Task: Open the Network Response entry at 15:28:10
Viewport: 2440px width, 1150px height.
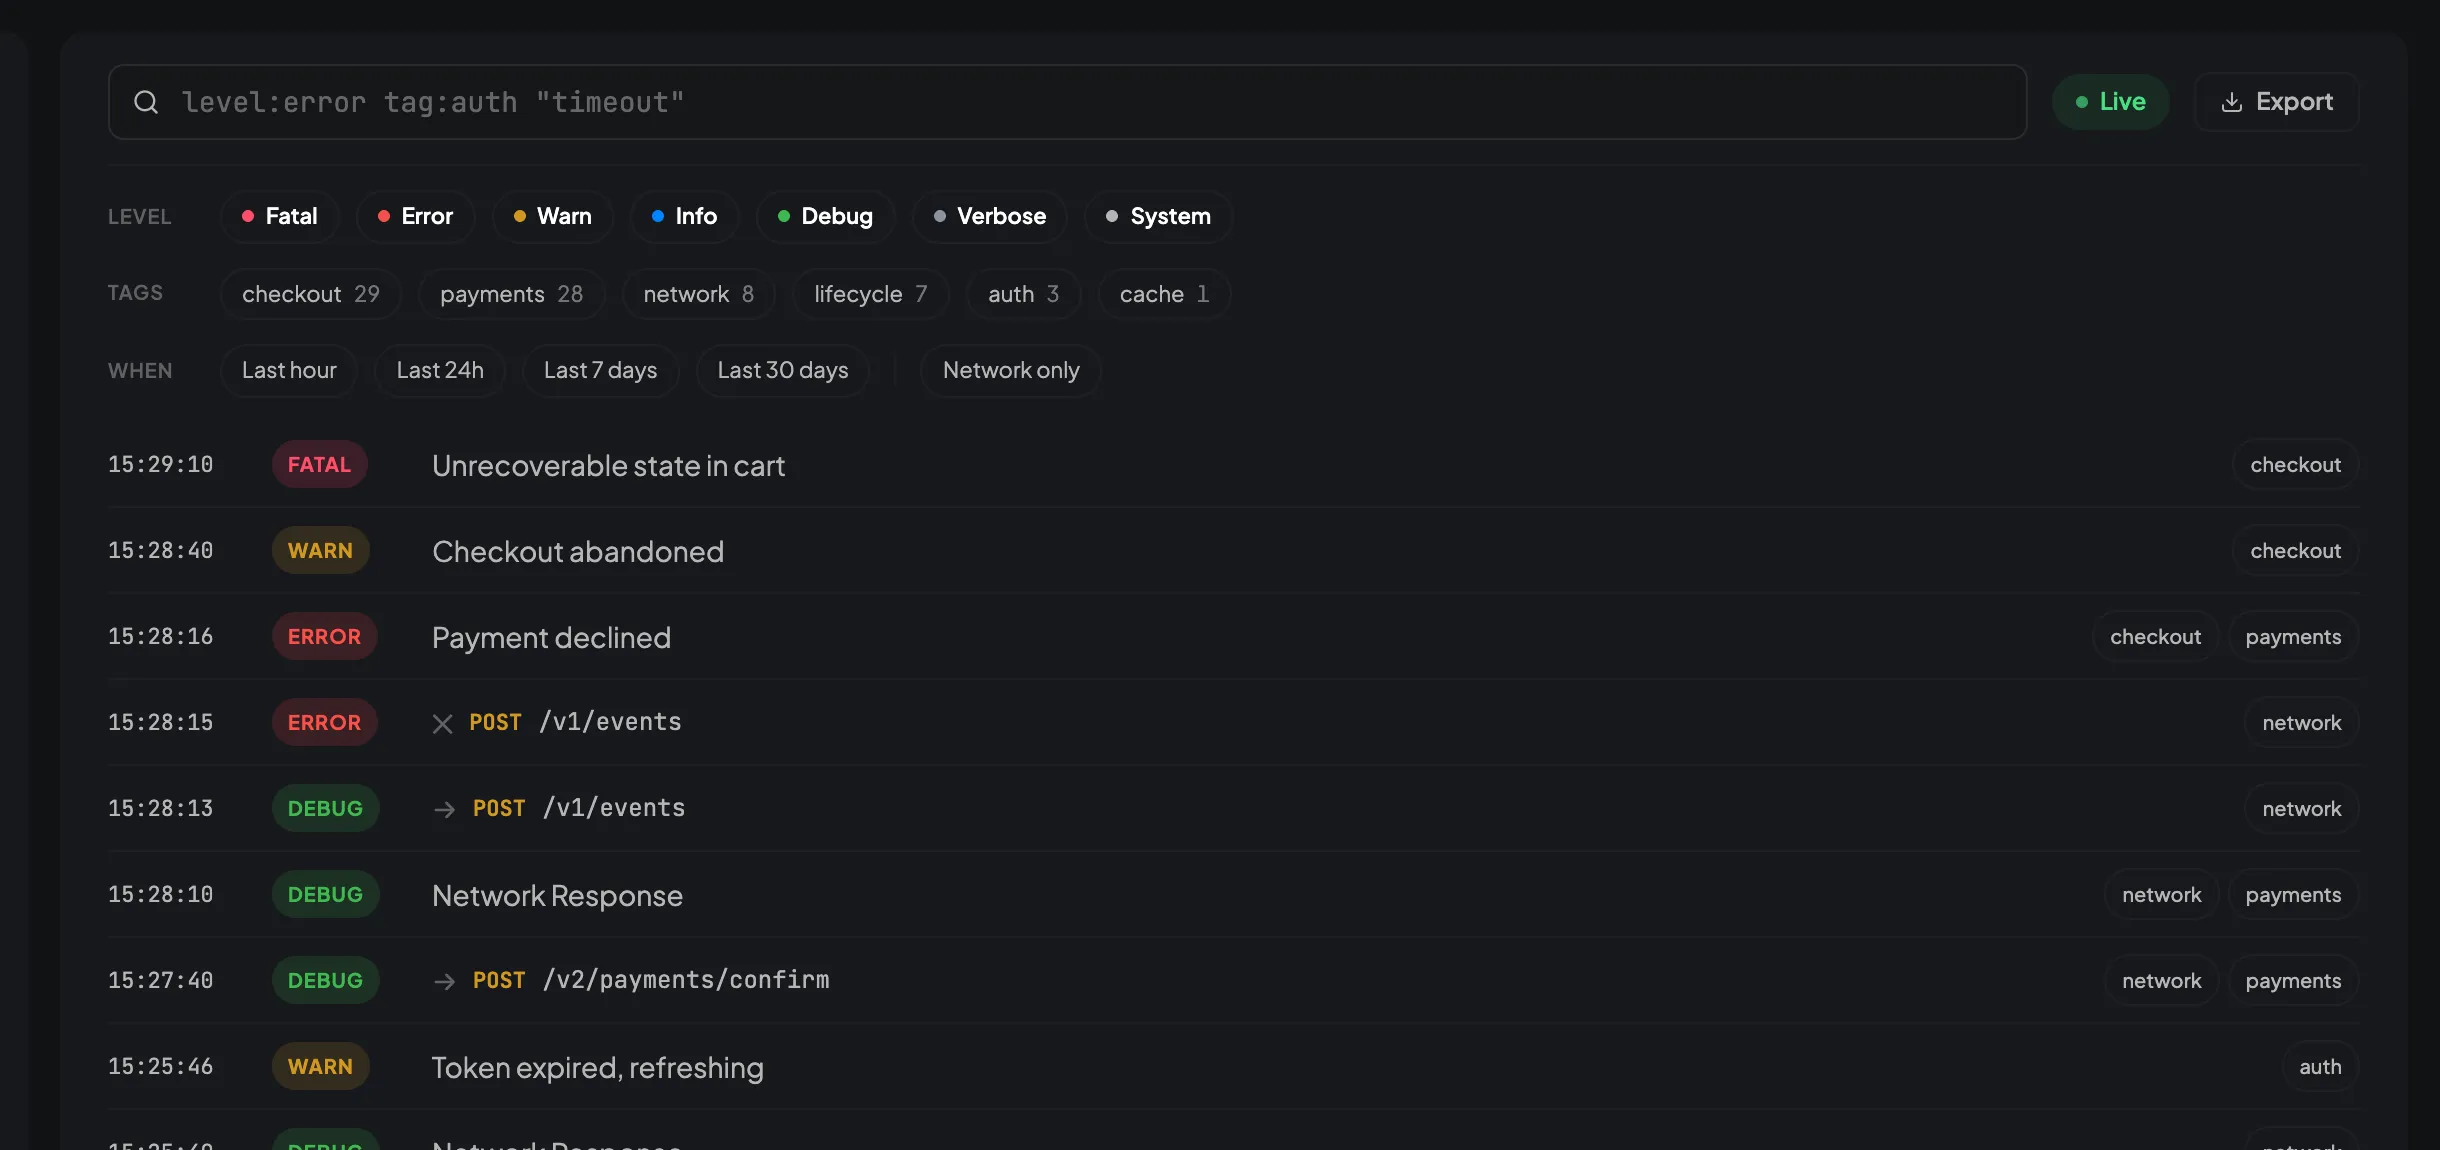Action: coord(1233,895)
